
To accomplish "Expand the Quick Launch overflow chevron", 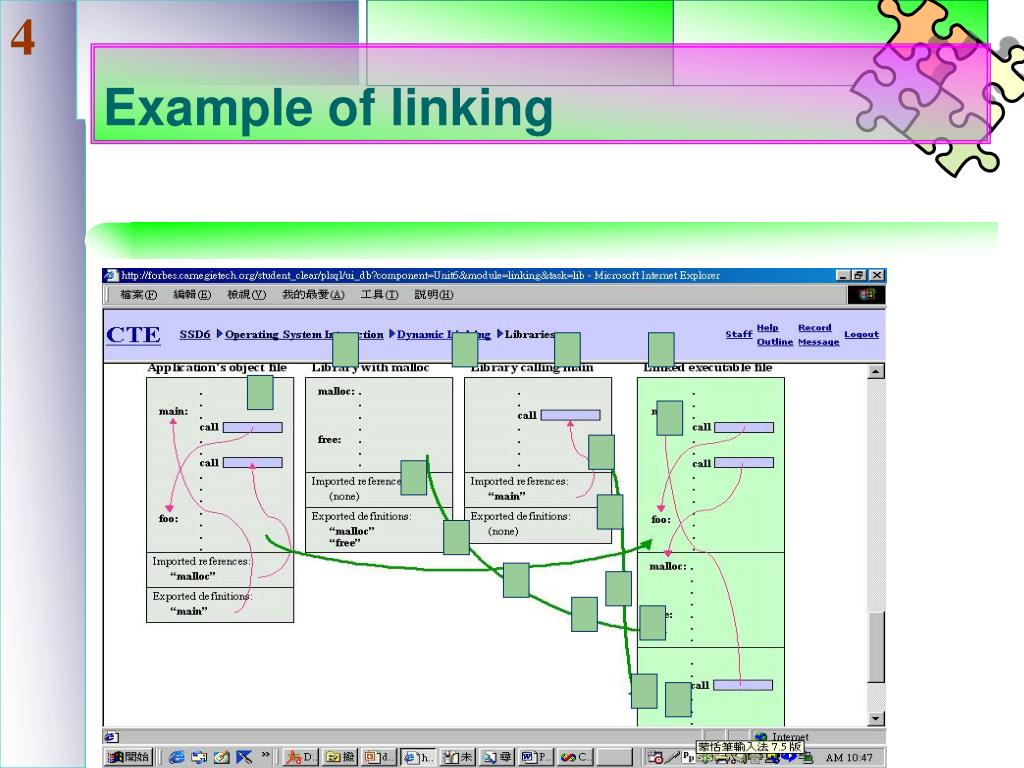I will pos(265,756).
